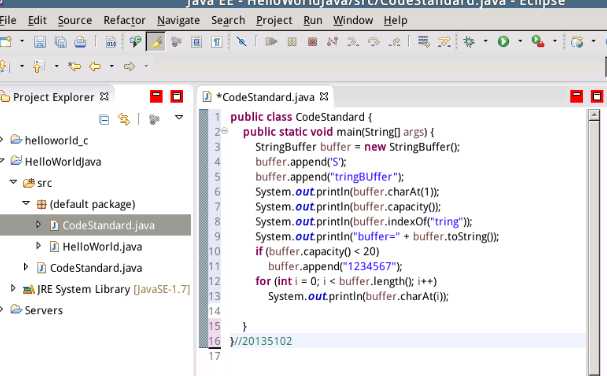Open the Debug configurations dropdown arrow
The image size is (607, 376).
click(485, 41)
